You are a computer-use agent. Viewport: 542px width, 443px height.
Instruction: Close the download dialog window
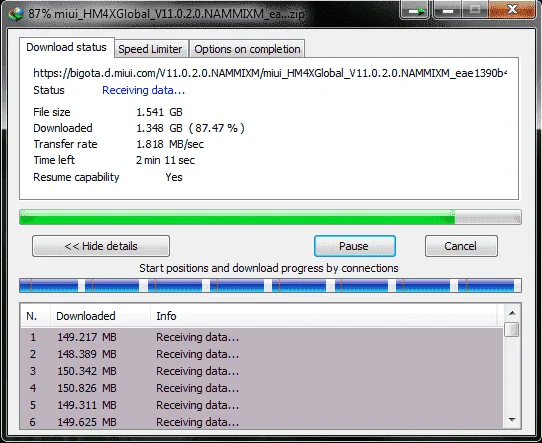tap(513, 9)
